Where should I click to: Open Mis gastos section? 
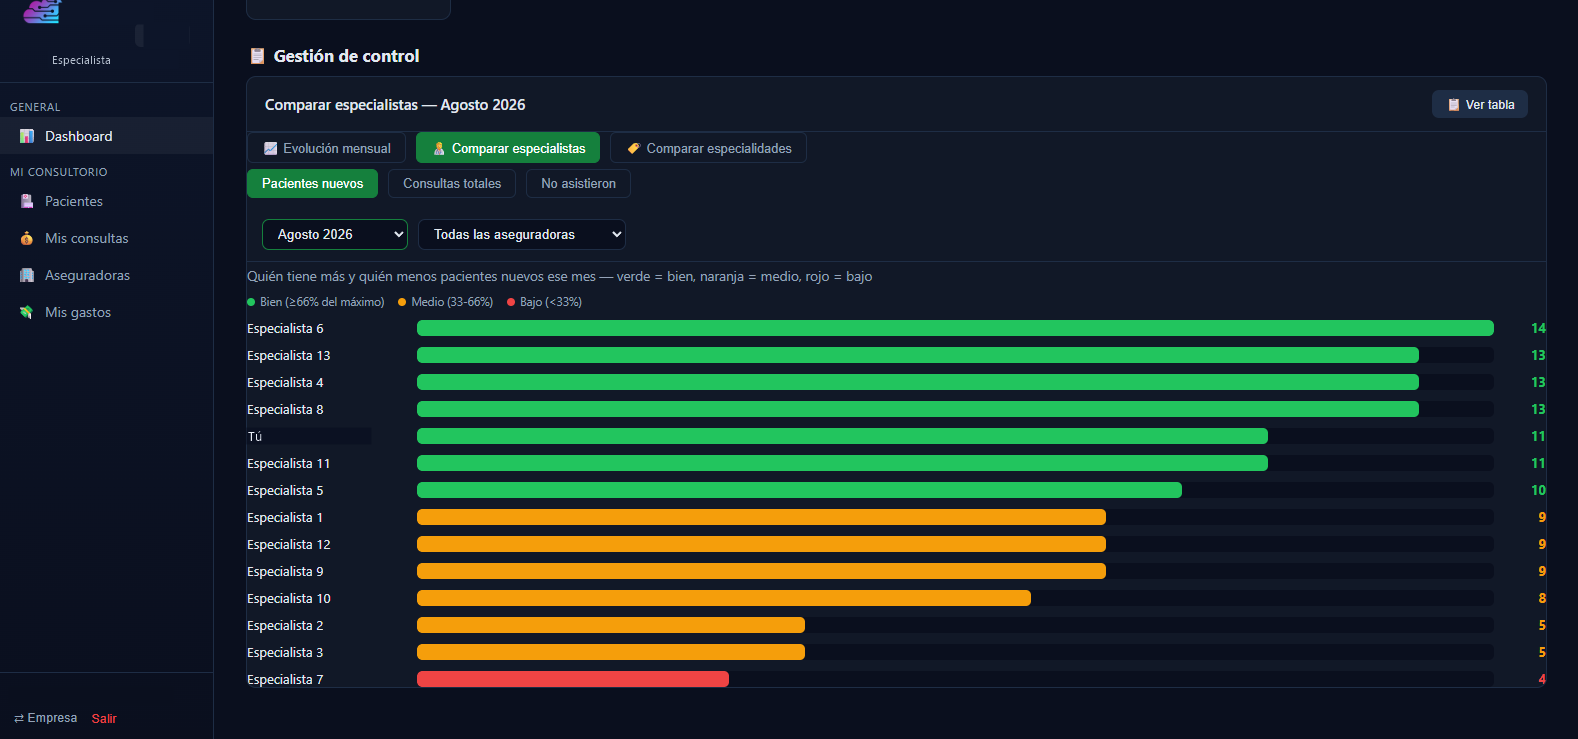106,312
